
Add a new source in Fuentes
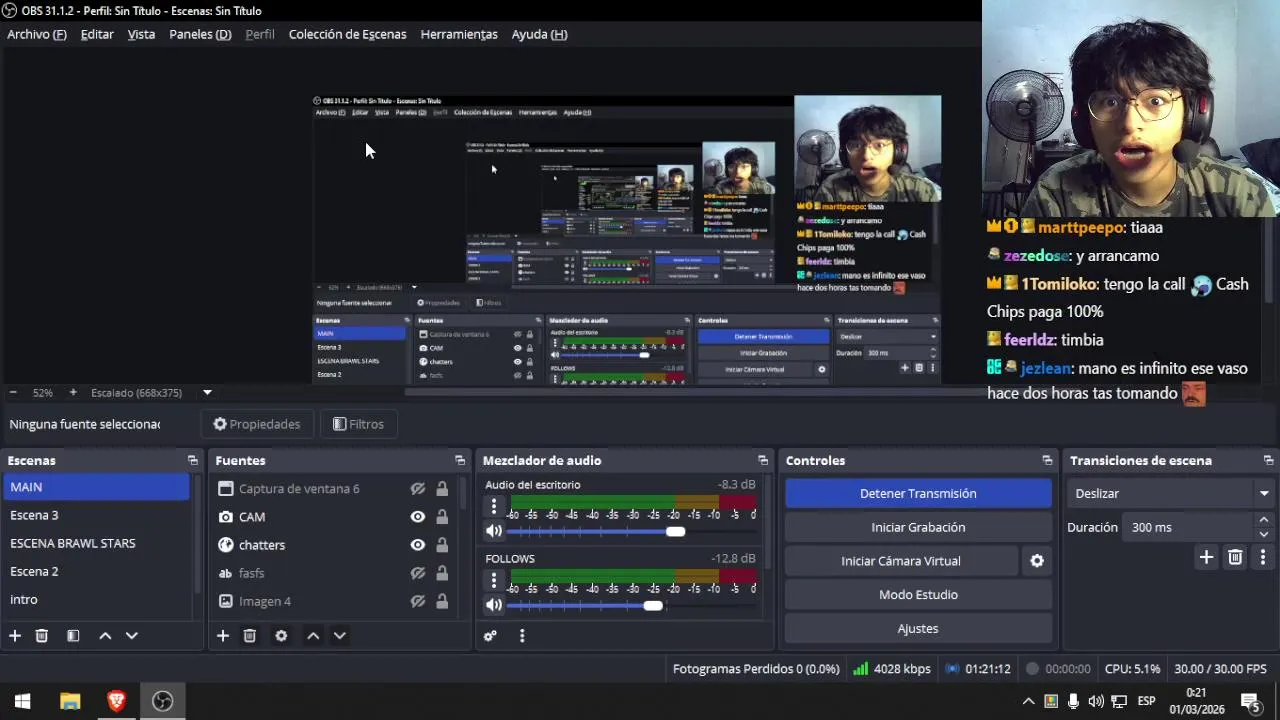click(223, 636)
